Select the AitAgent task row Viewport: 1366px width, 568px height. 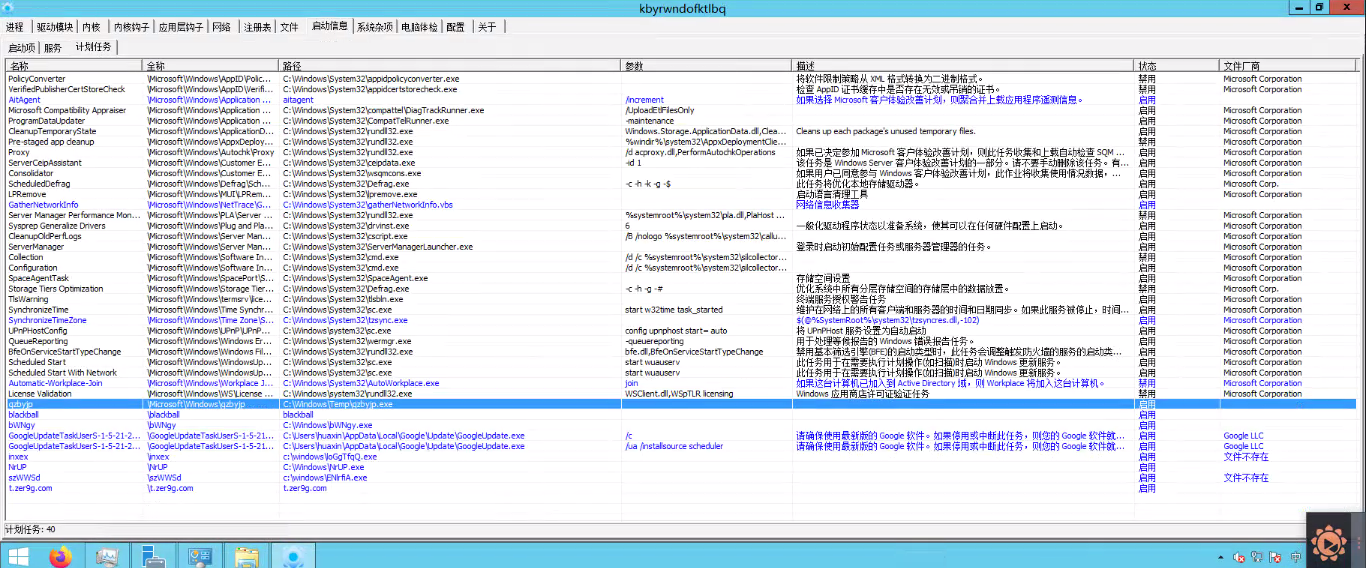coord(680,100)
